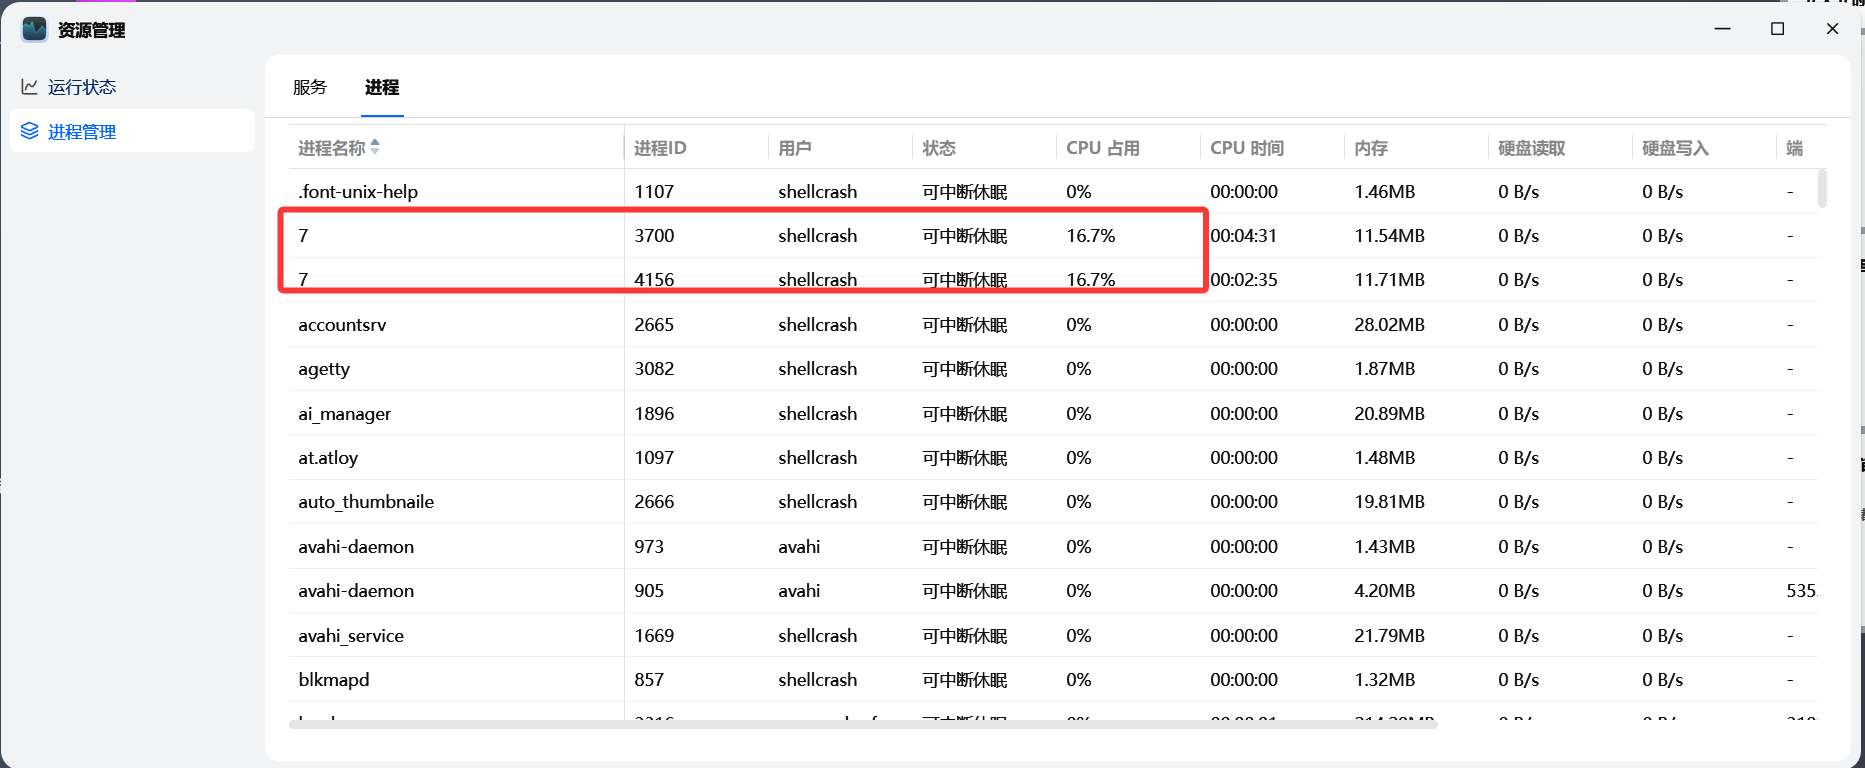
Task: Select the at.atloy process name
Action: (x=328, y=458)
